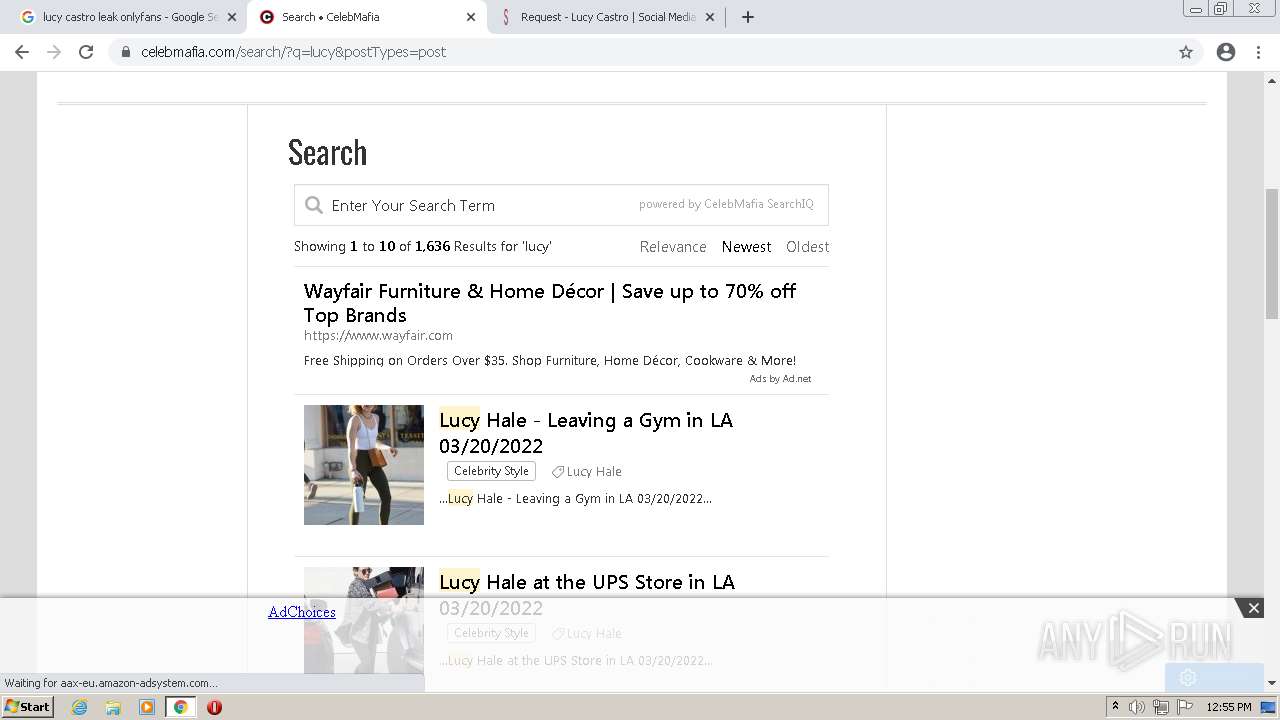Close the bottom ad banner
1280x720 pixels.
[1253, 608]
